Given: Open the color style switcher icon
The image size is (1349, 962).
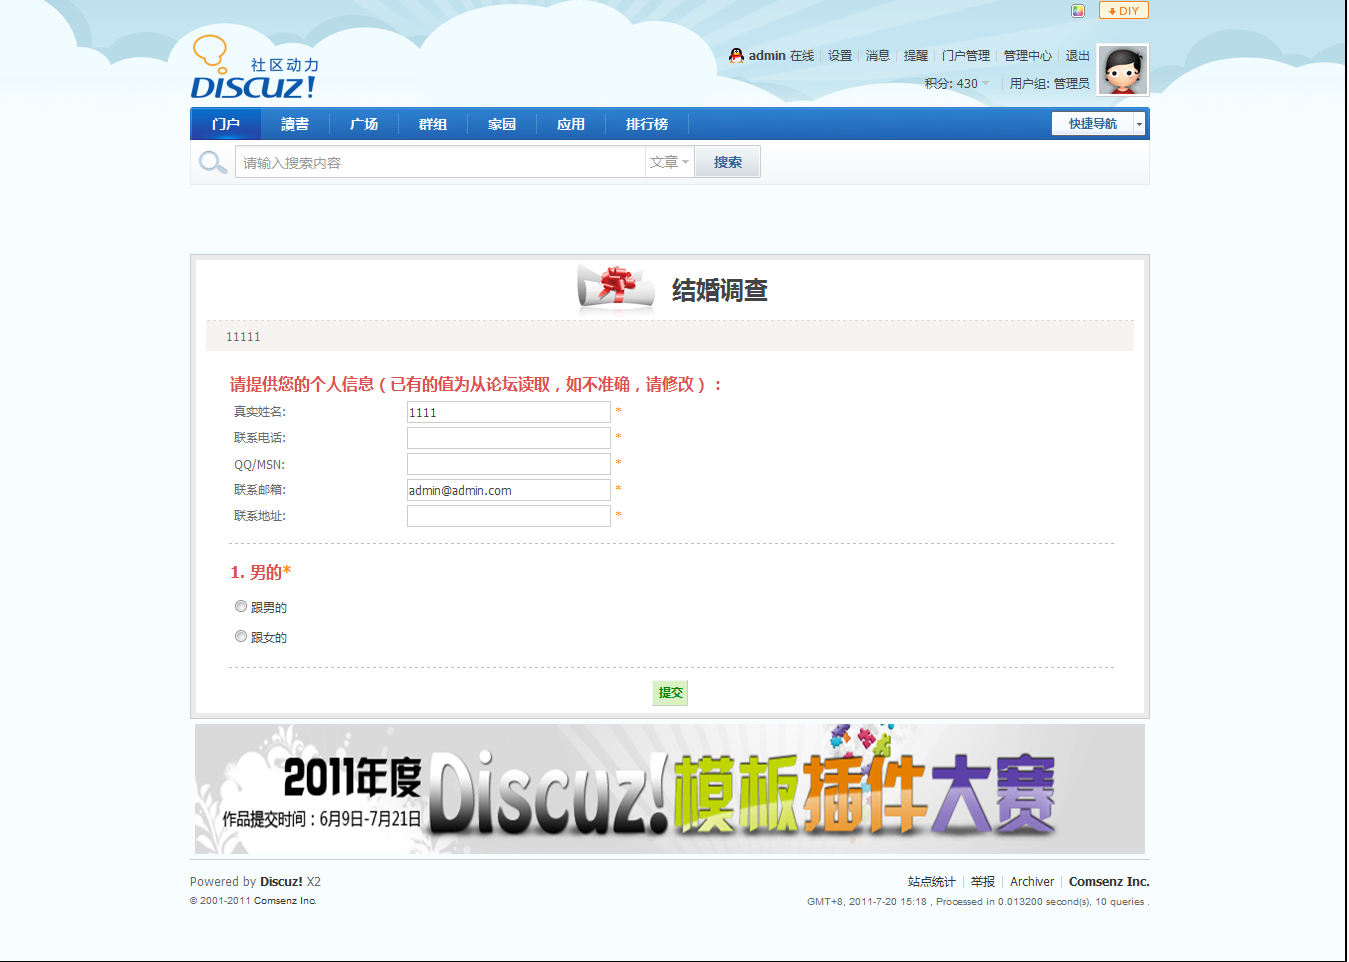Looking at the screenshot, I should pyautogui.click(x=1078, y=11).
